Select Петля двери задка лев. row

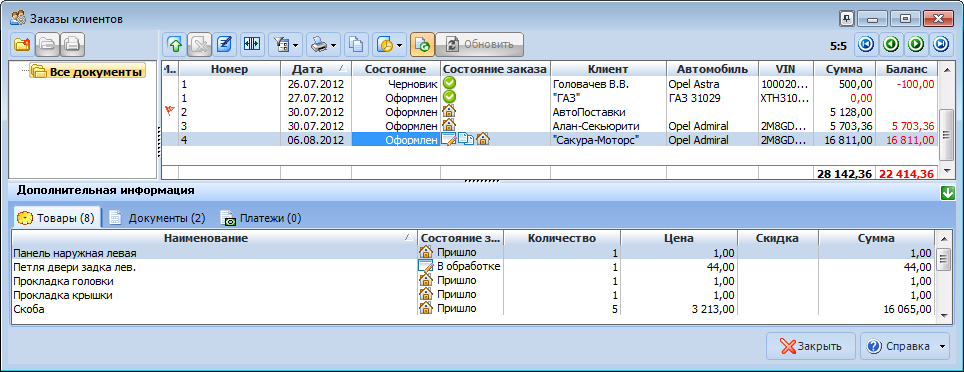coord(473,267)
